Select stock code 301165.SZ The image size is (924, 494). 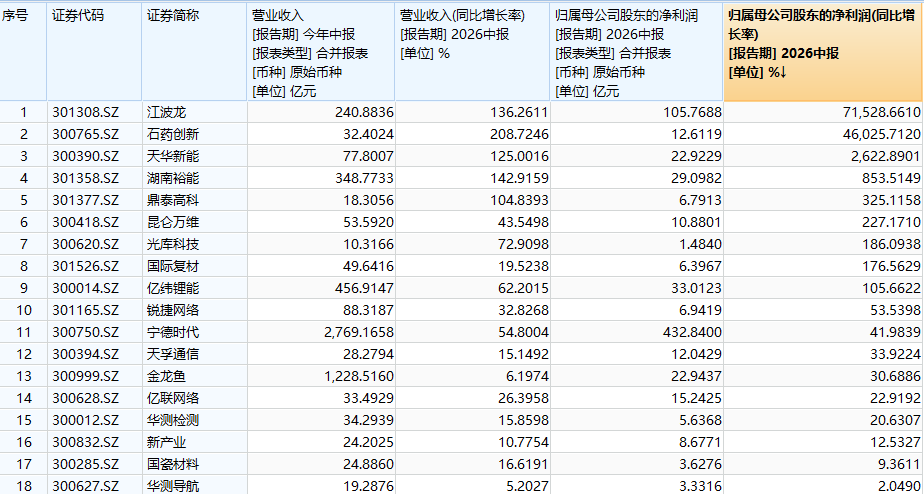(x=85, y=310)
